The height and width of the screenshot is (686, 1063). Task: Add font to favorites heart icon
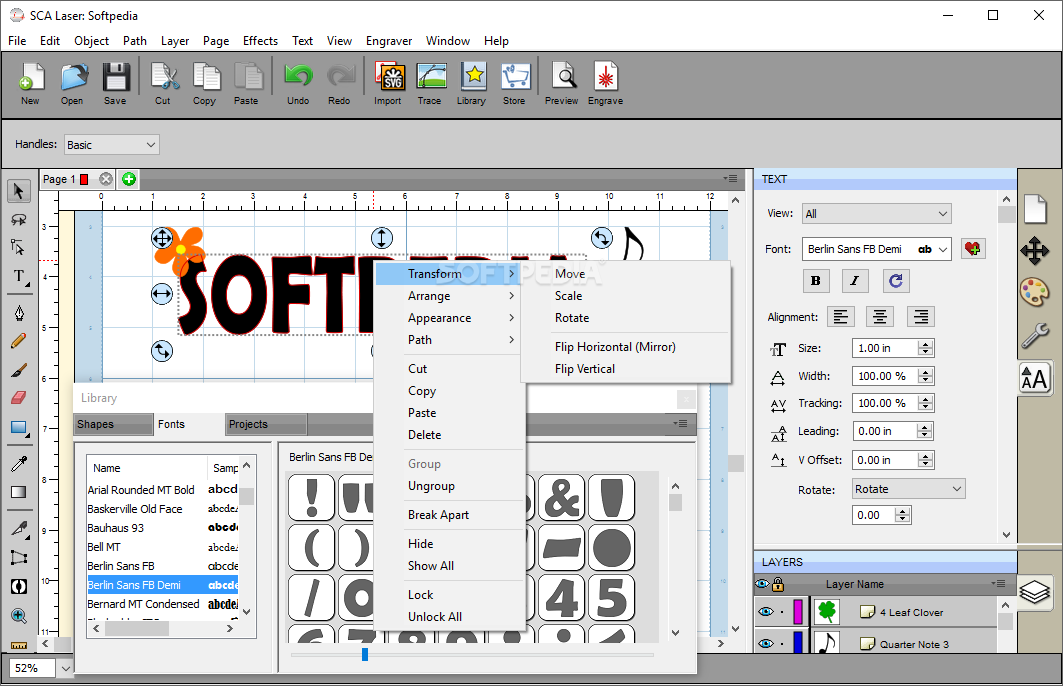[973, 249]
